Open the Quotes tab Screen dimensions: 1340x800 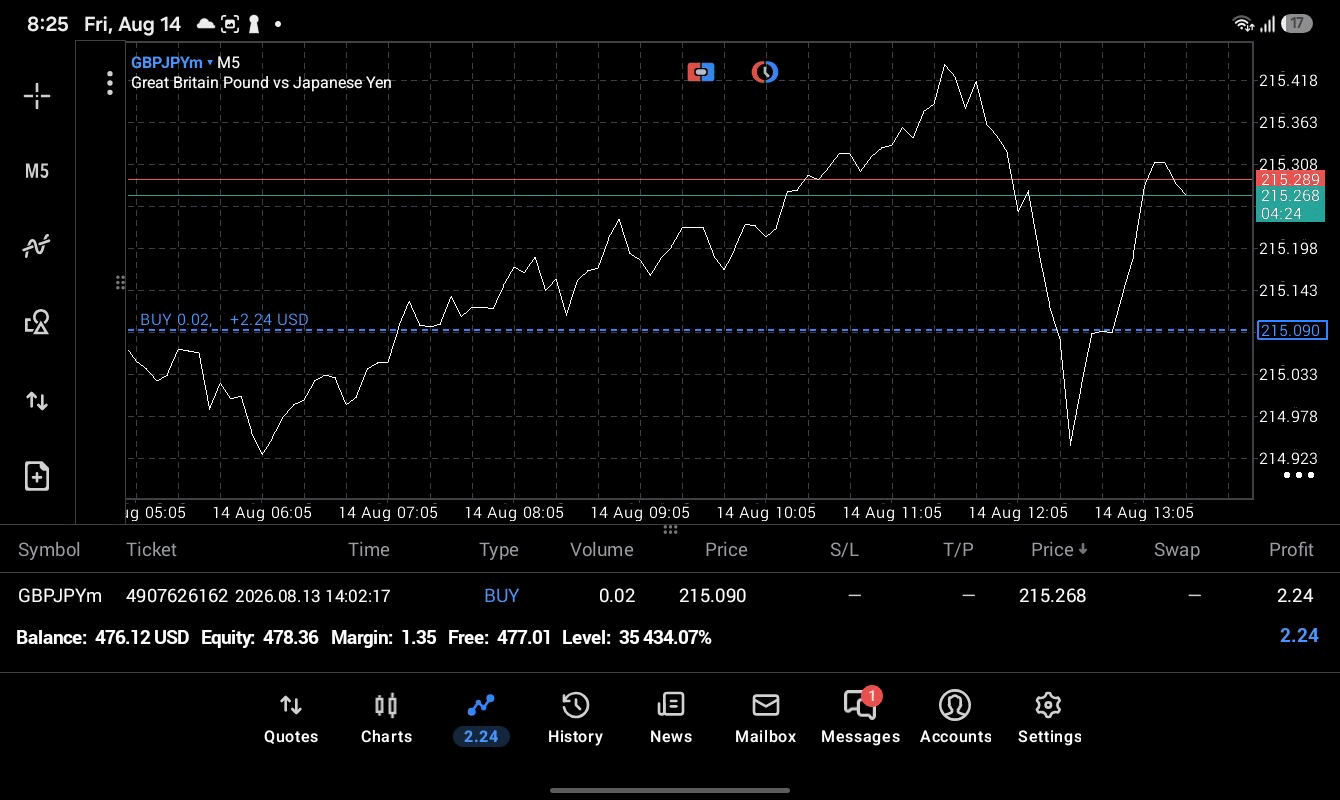tap(291, 719)
